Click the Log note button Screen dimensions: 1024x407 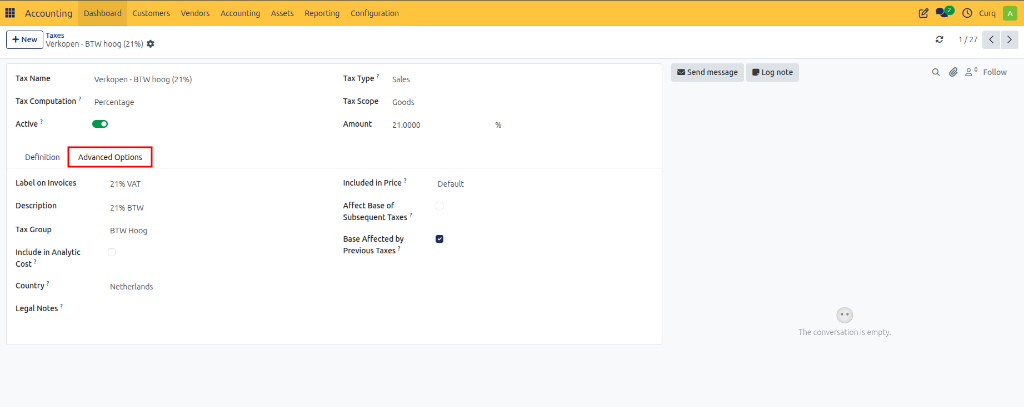click(x=773, y=73)
